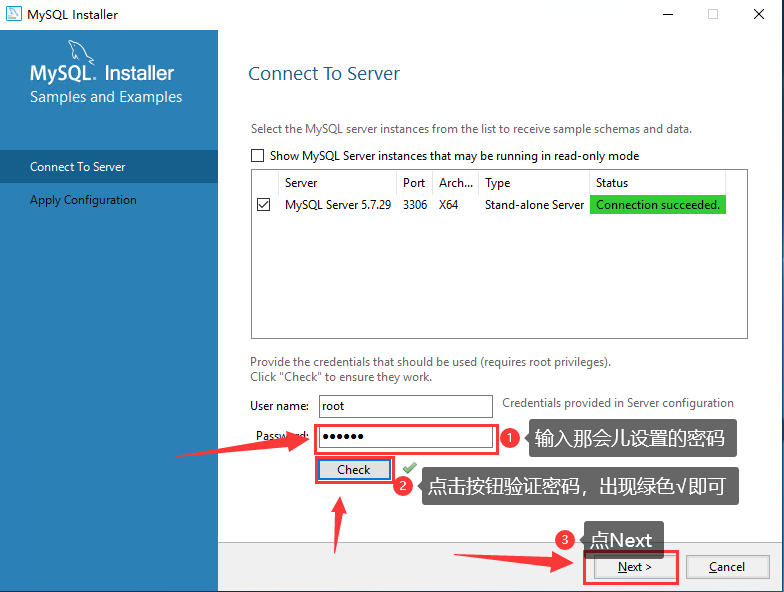The image size is (784, 592).
Task: Minimize the MySQL Installer window
Action: click(x=668, y=14)
